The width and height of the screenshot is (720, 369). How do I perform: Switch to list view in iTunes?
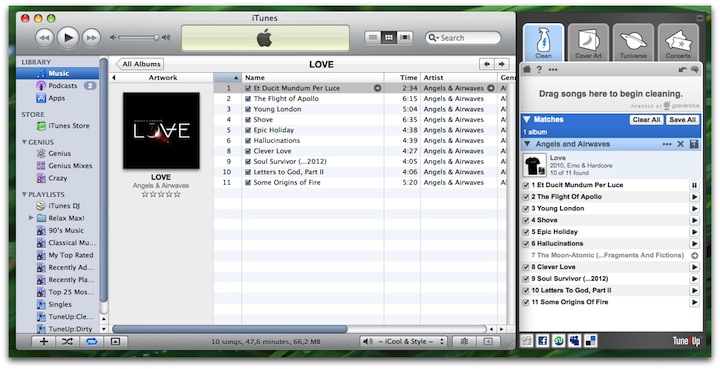(x=373, y=38)
